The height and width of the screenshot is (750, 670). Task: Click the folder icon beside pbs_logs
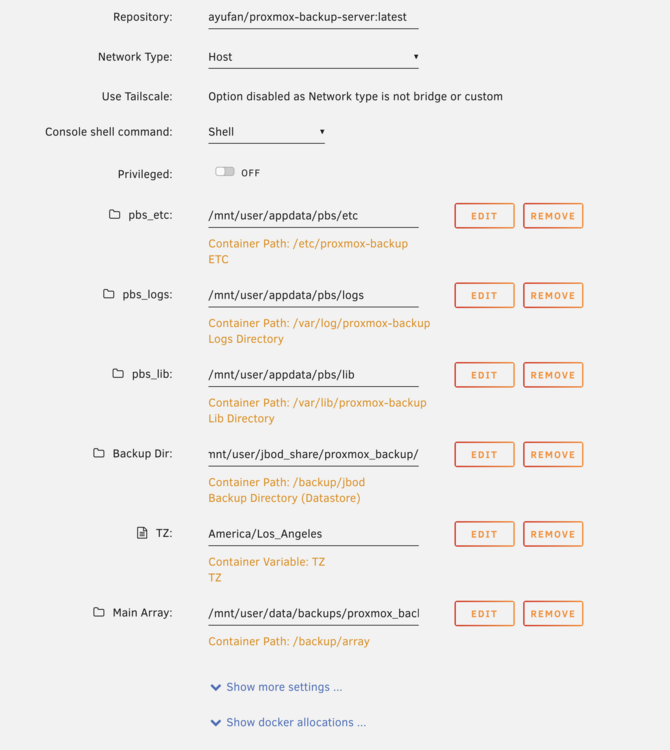(x=109, y=294)
